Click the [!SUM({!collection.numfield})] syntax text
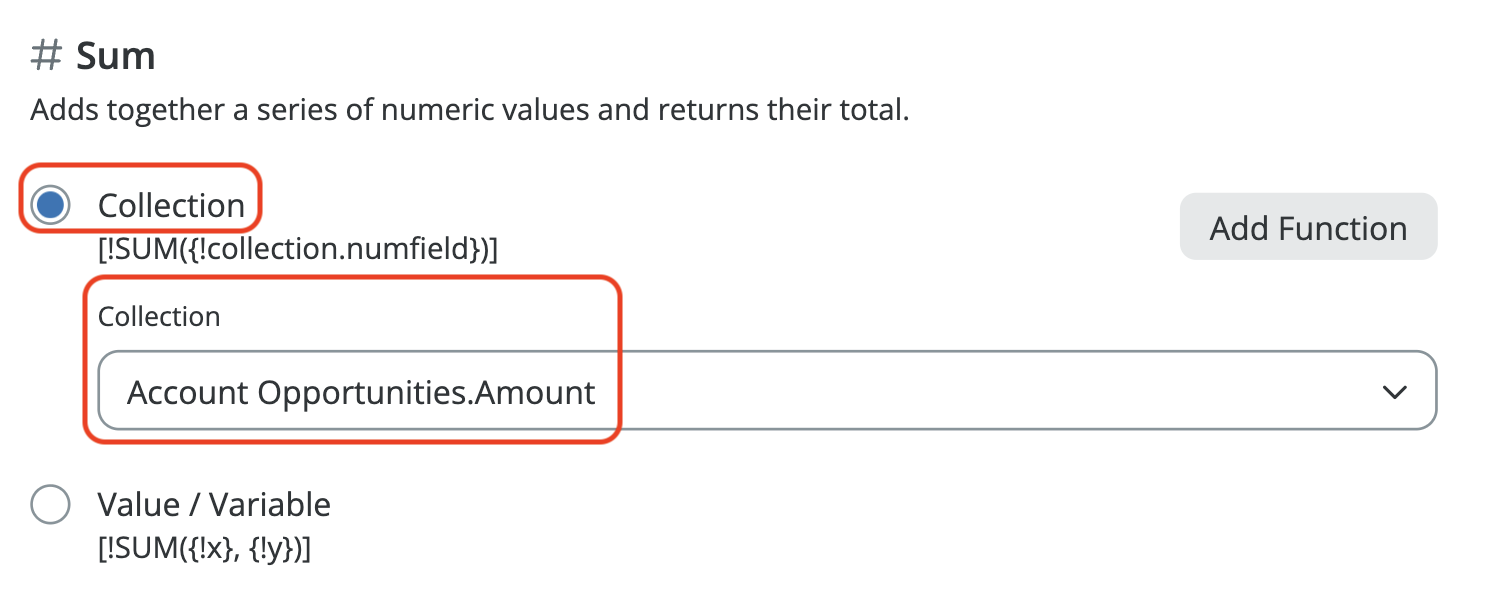The width and height of the screenshot is (1492, 614). [x=297, y=249]
